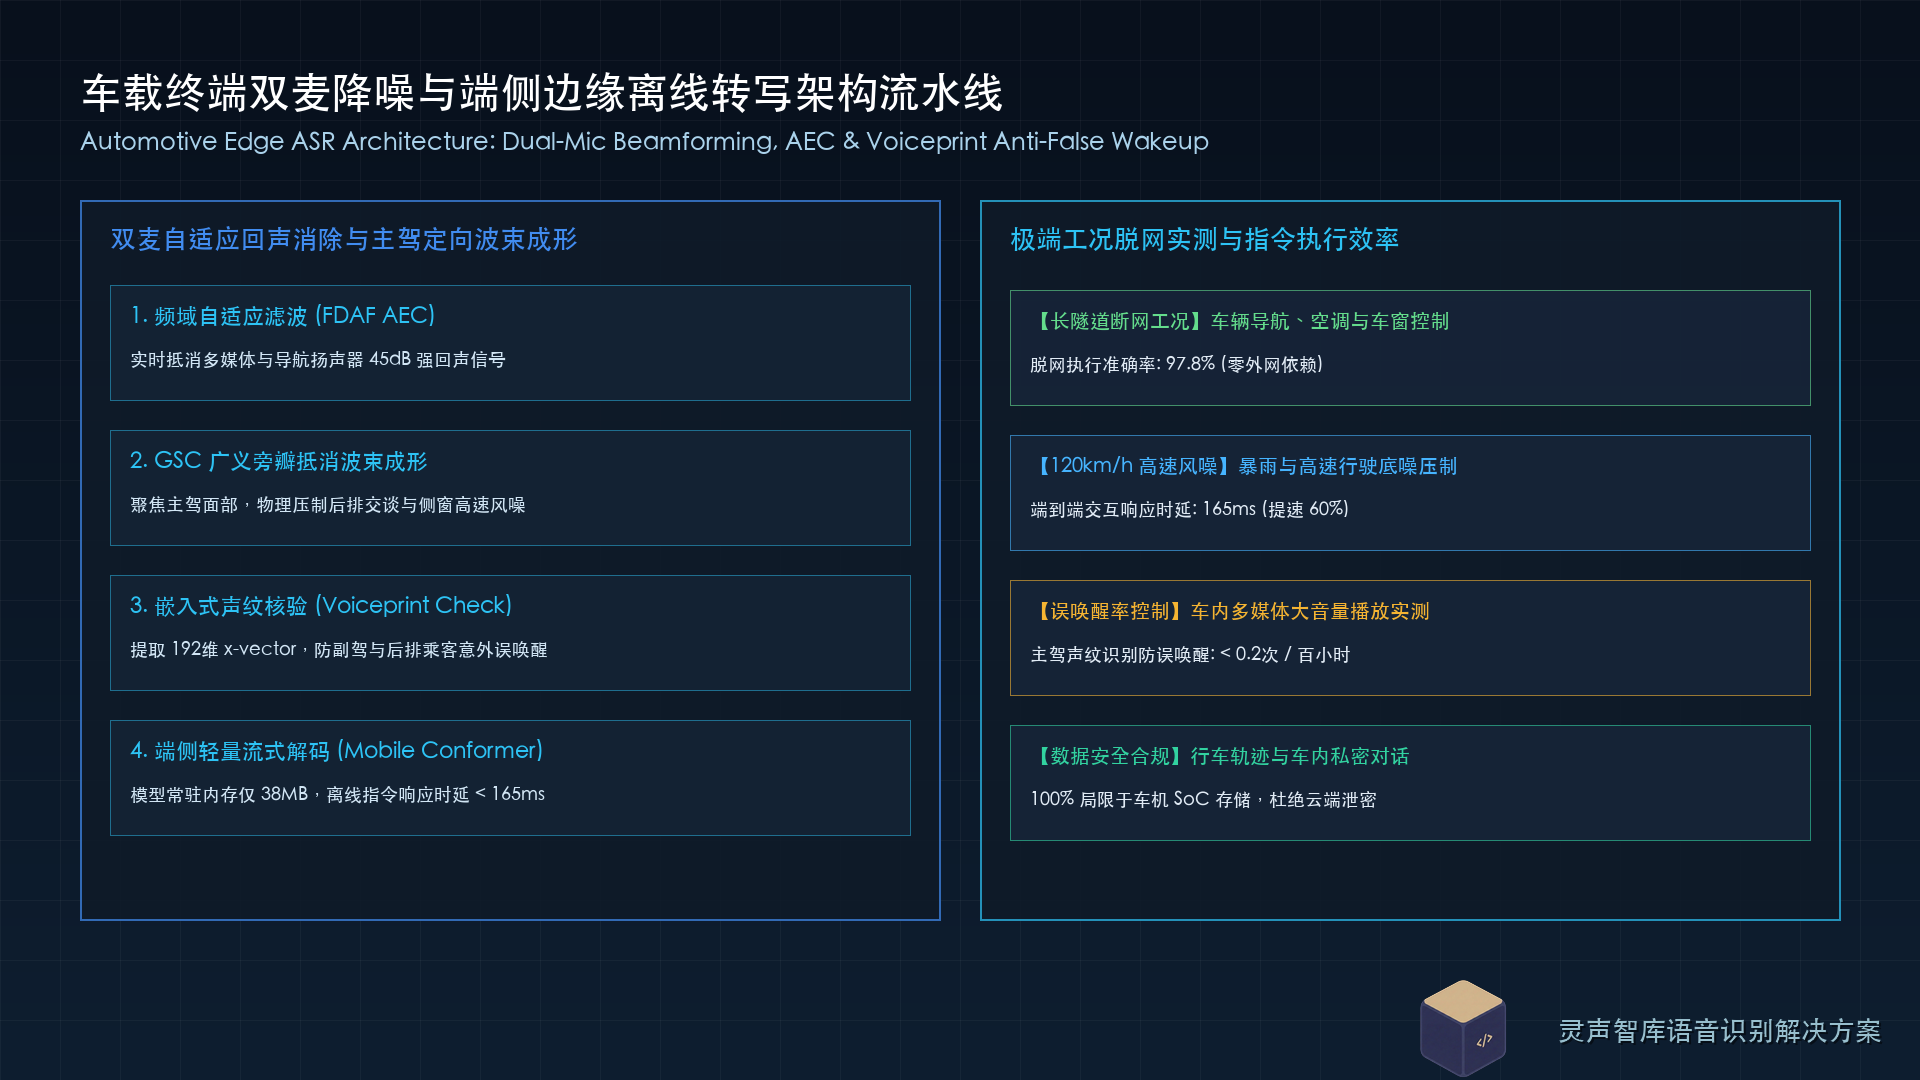Click the text 模型常驻内存仅 38MB，离线指令响应时延 < 165ms
The image size is (1920, 1080).
(x=338, y=795)
